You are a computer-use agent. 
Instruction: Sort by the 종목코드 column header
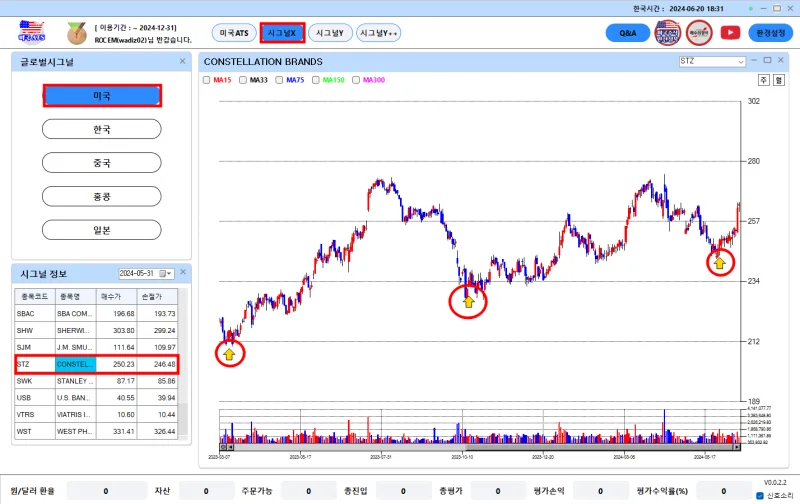tap(35, 296)
